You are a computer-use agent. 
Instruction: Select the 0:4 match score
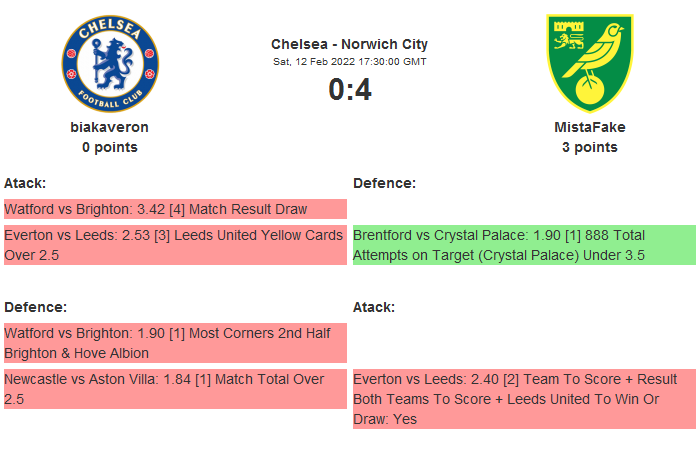point(349,90)
